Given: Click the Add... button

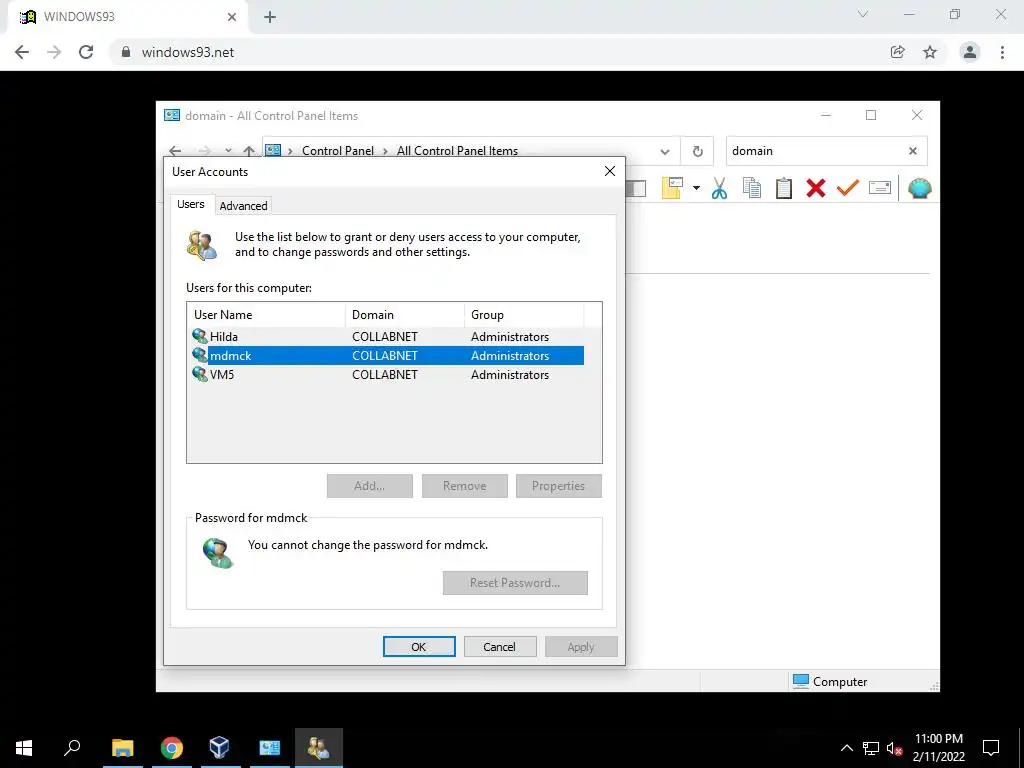Looking at the screenshot, I should coord(370,486).
